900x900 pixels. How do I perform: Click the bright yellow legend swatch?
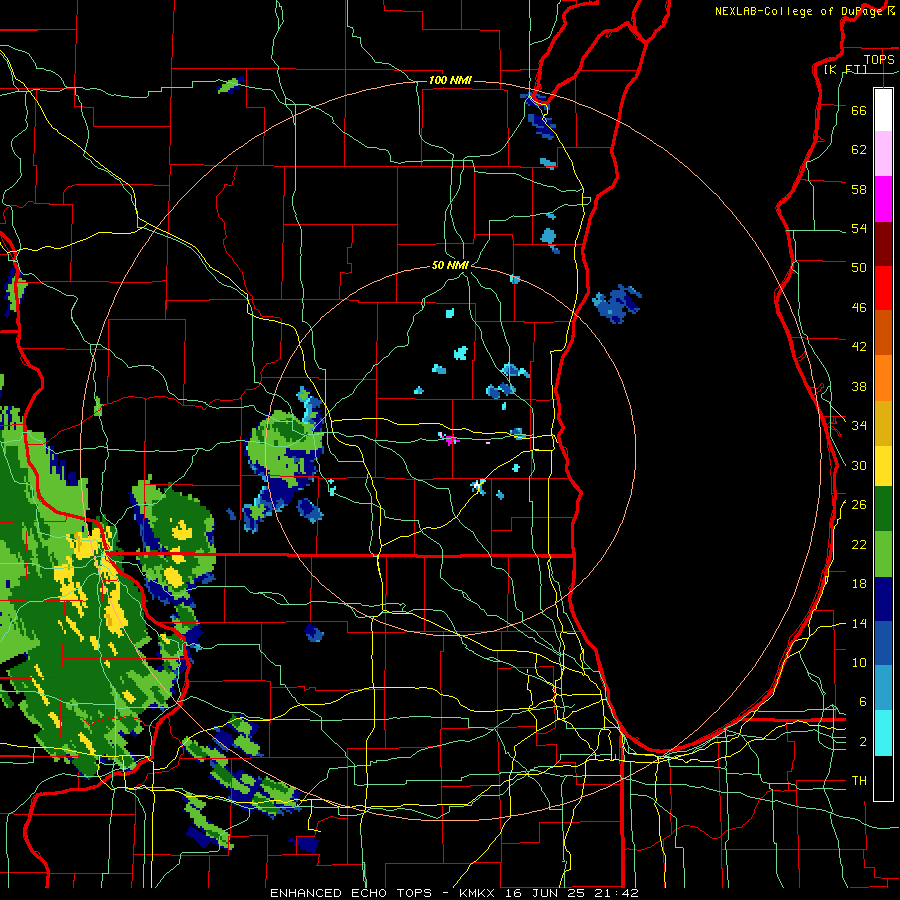click(x=883, y=465)
